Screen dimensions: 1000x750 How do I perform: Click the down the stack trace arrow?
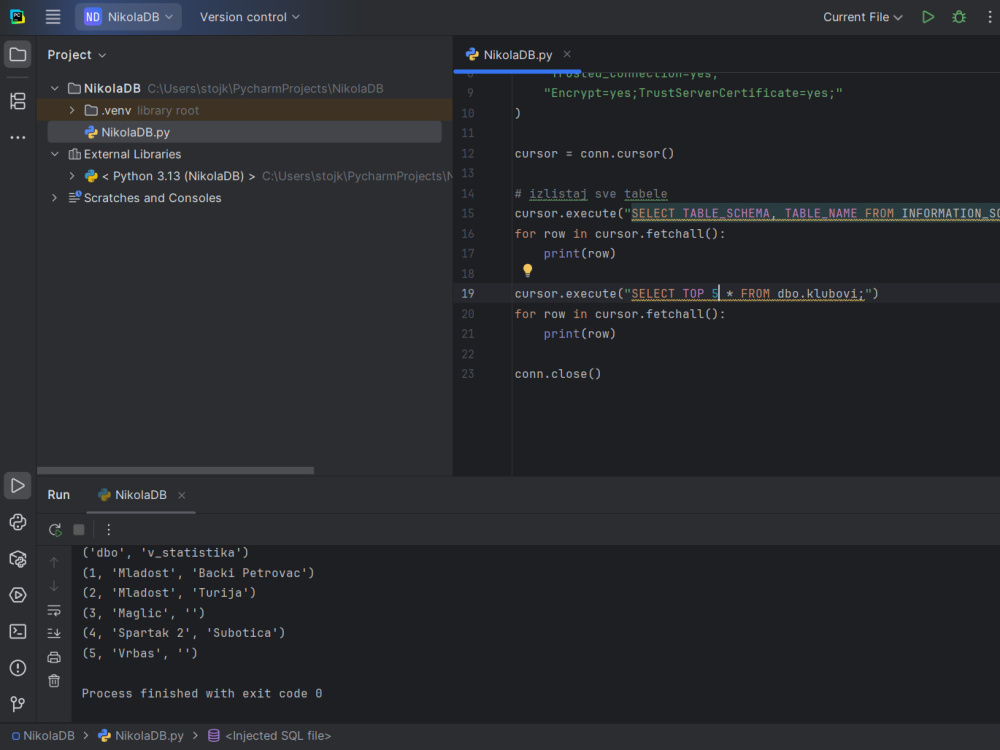[x=54, y=586]
